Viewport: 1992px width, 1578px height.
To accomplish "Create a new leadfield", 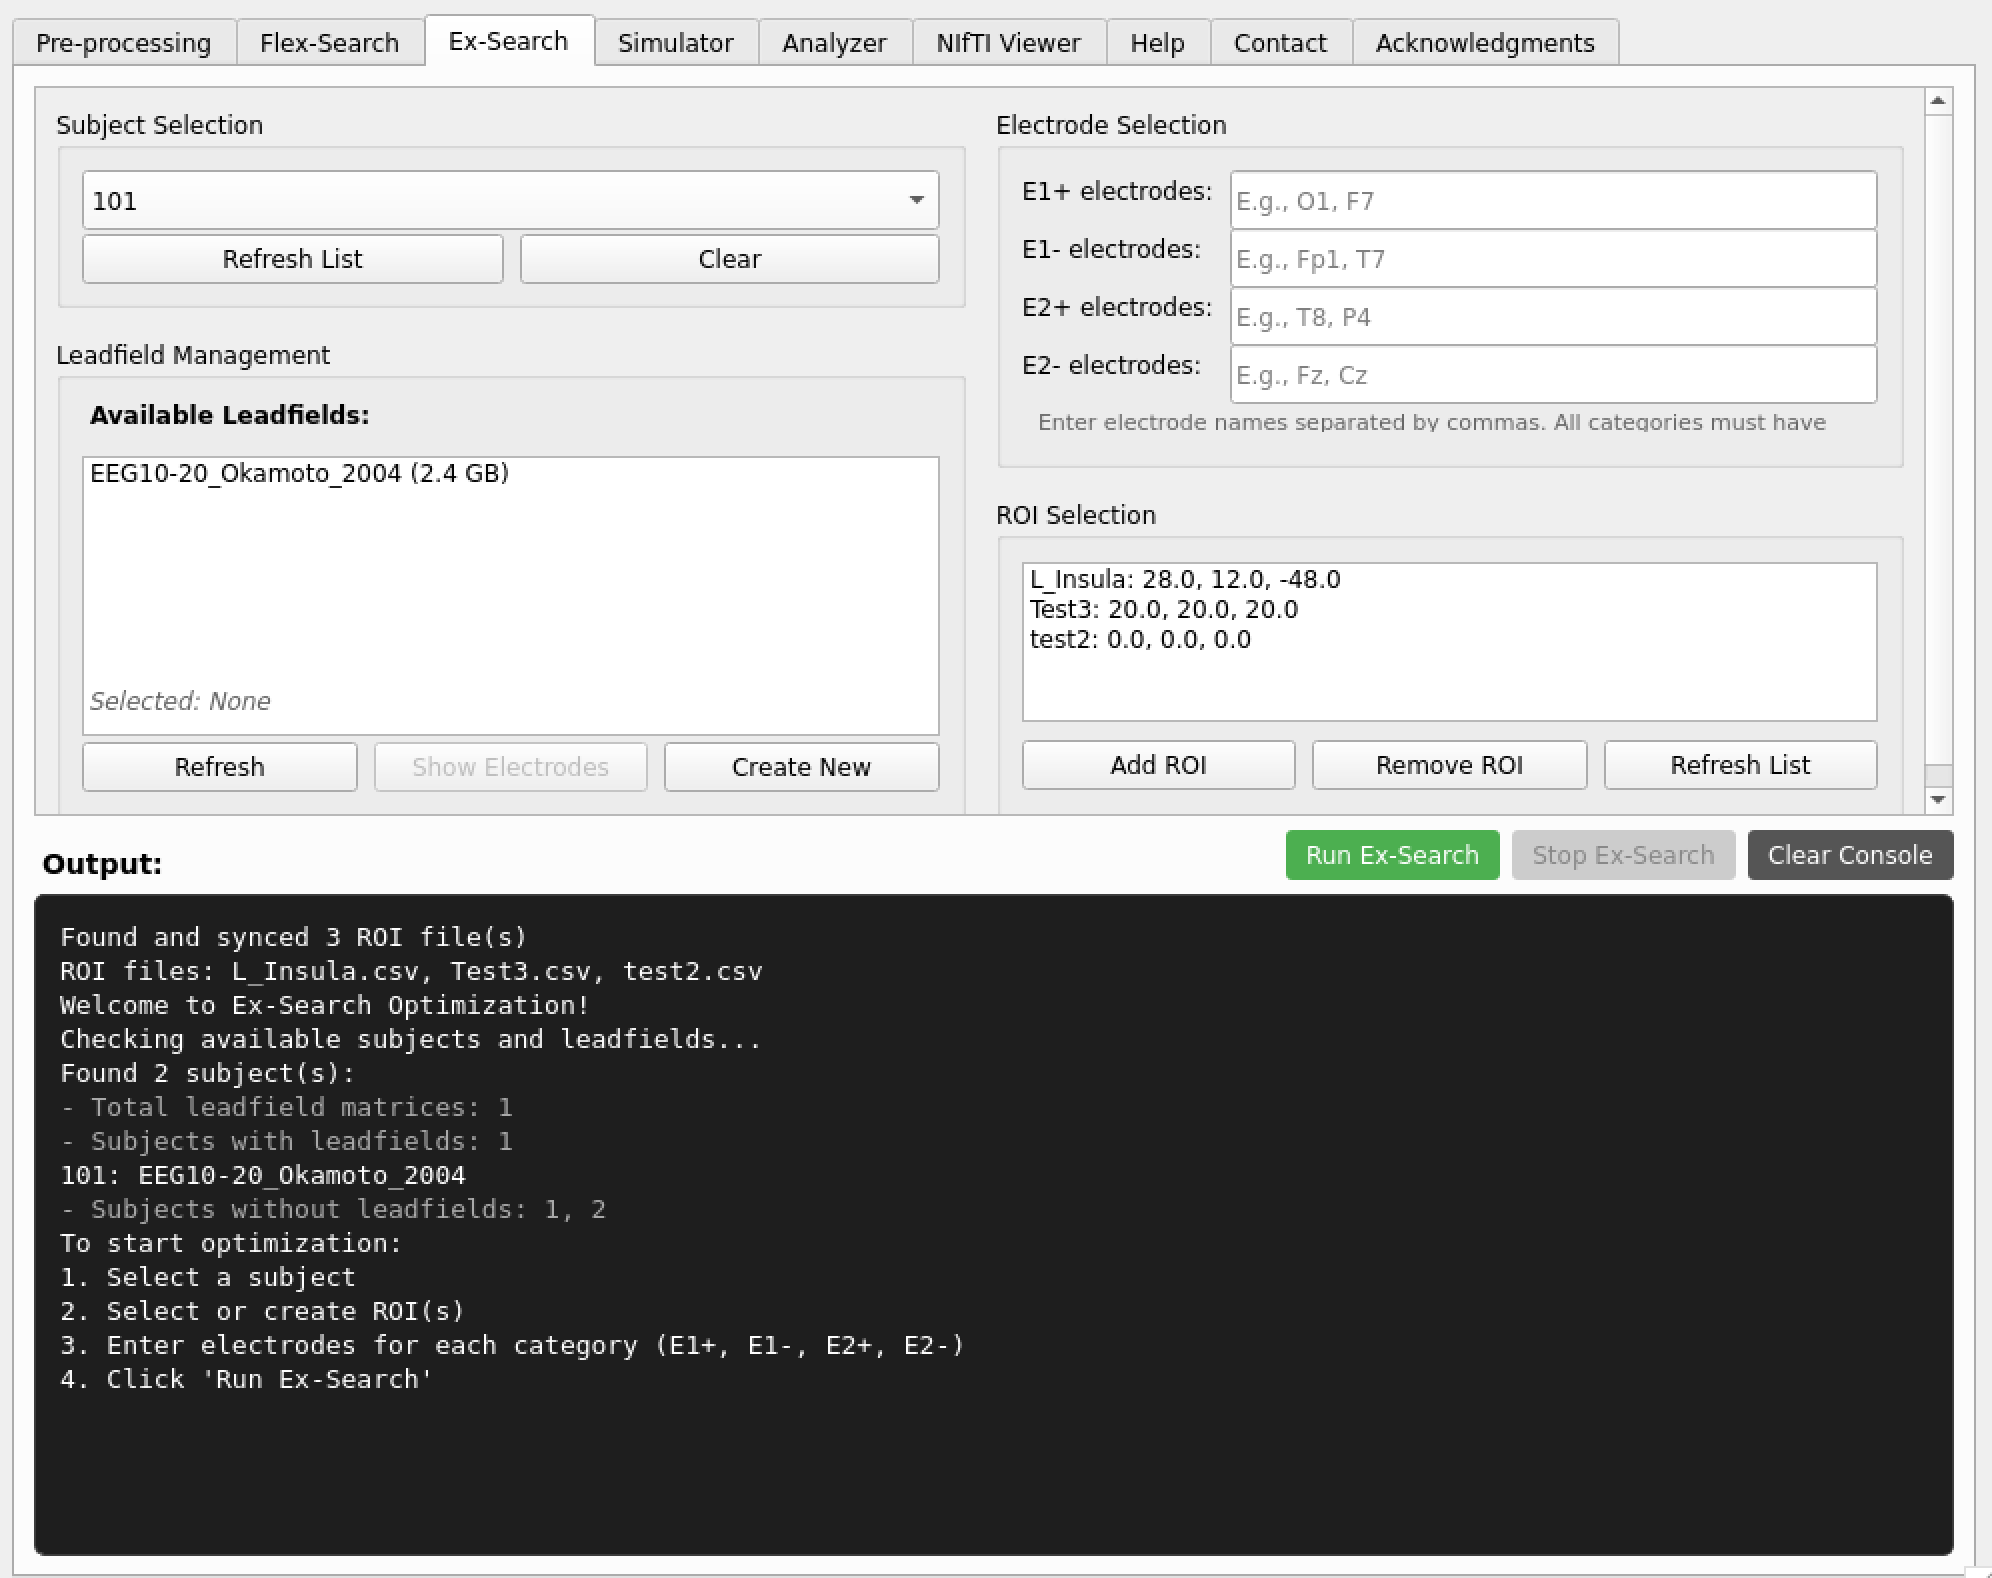I will click(802, 767).
